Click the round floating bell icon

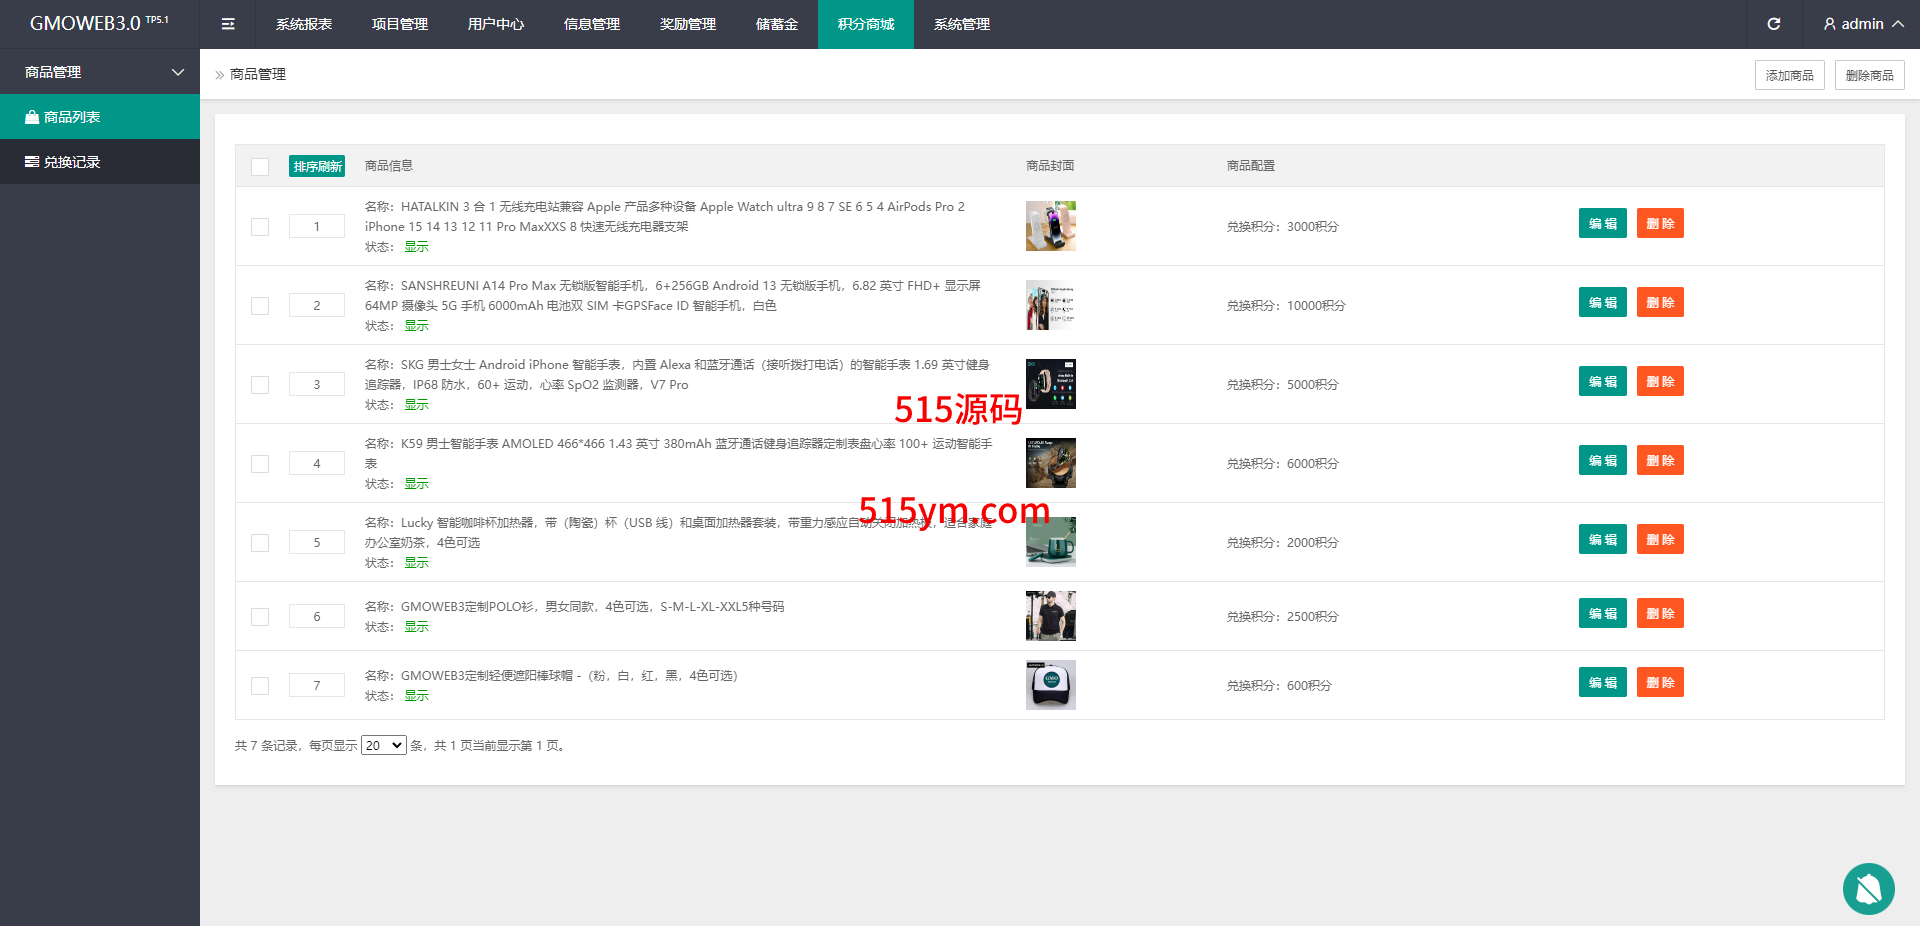point(1868,888)
